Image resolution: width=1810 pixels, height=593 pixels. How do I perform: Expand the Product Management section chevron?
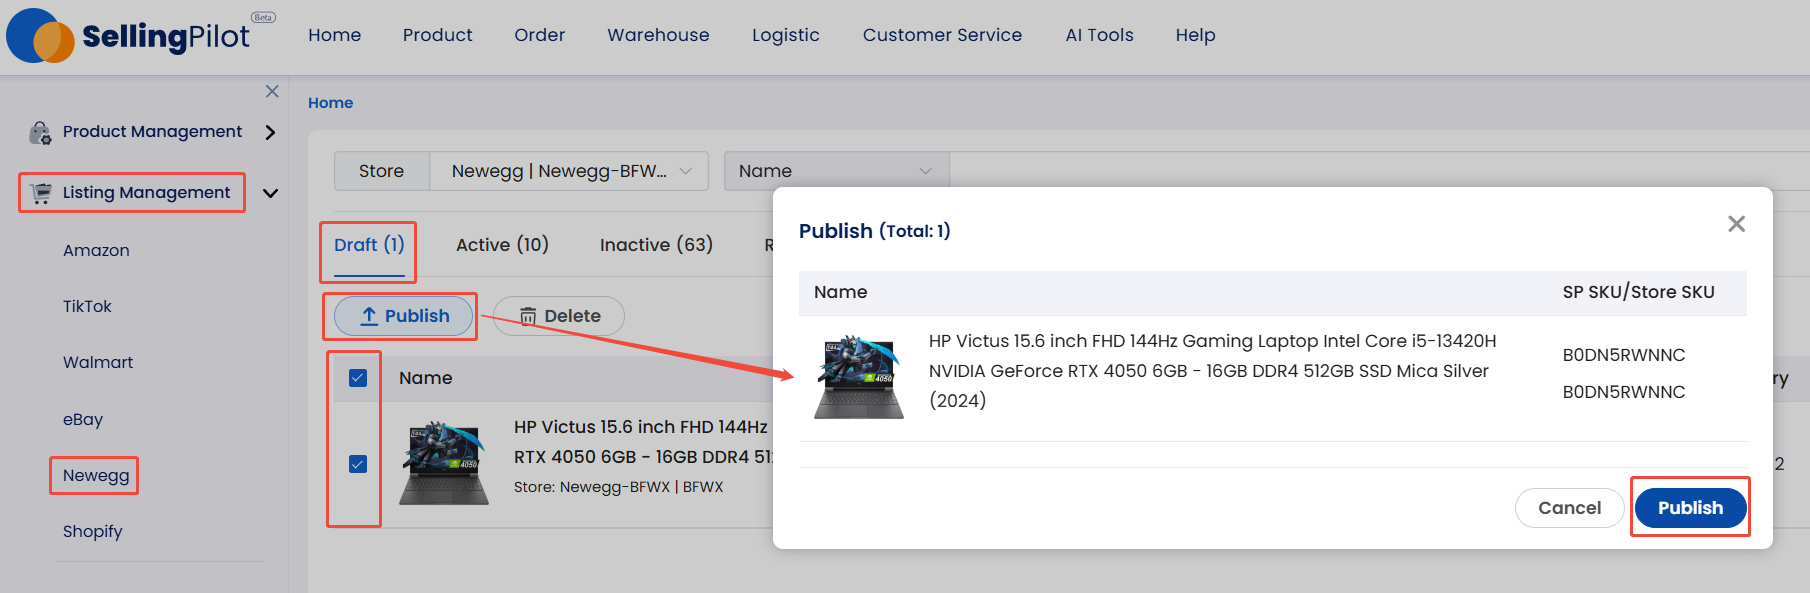(270, 132)
